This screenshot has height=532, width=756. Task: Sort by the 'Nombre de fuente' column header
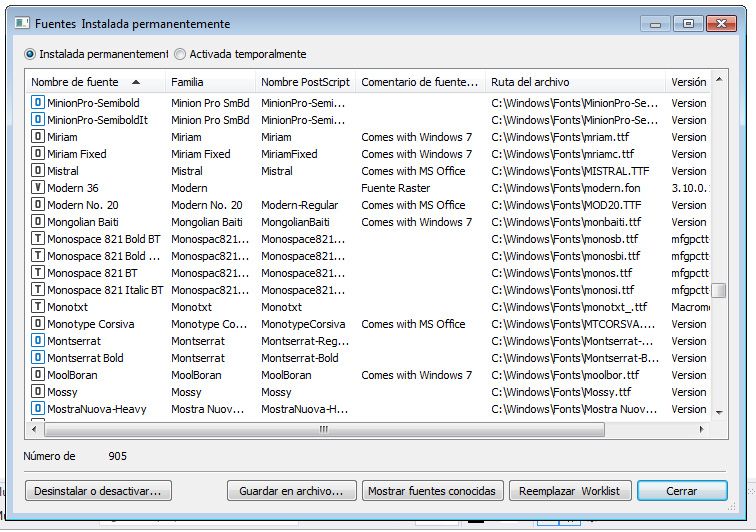click(75, 82)
